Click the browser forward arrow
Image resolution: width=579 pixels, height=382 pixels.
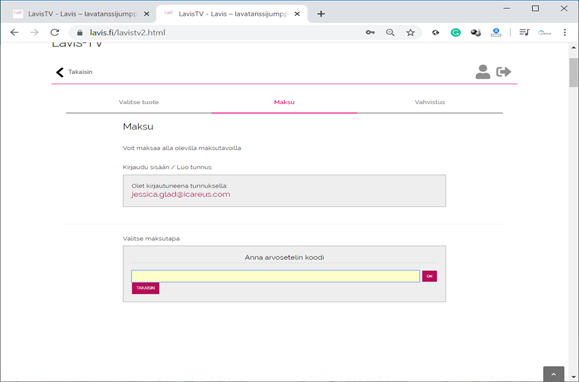tap(34, 32)
